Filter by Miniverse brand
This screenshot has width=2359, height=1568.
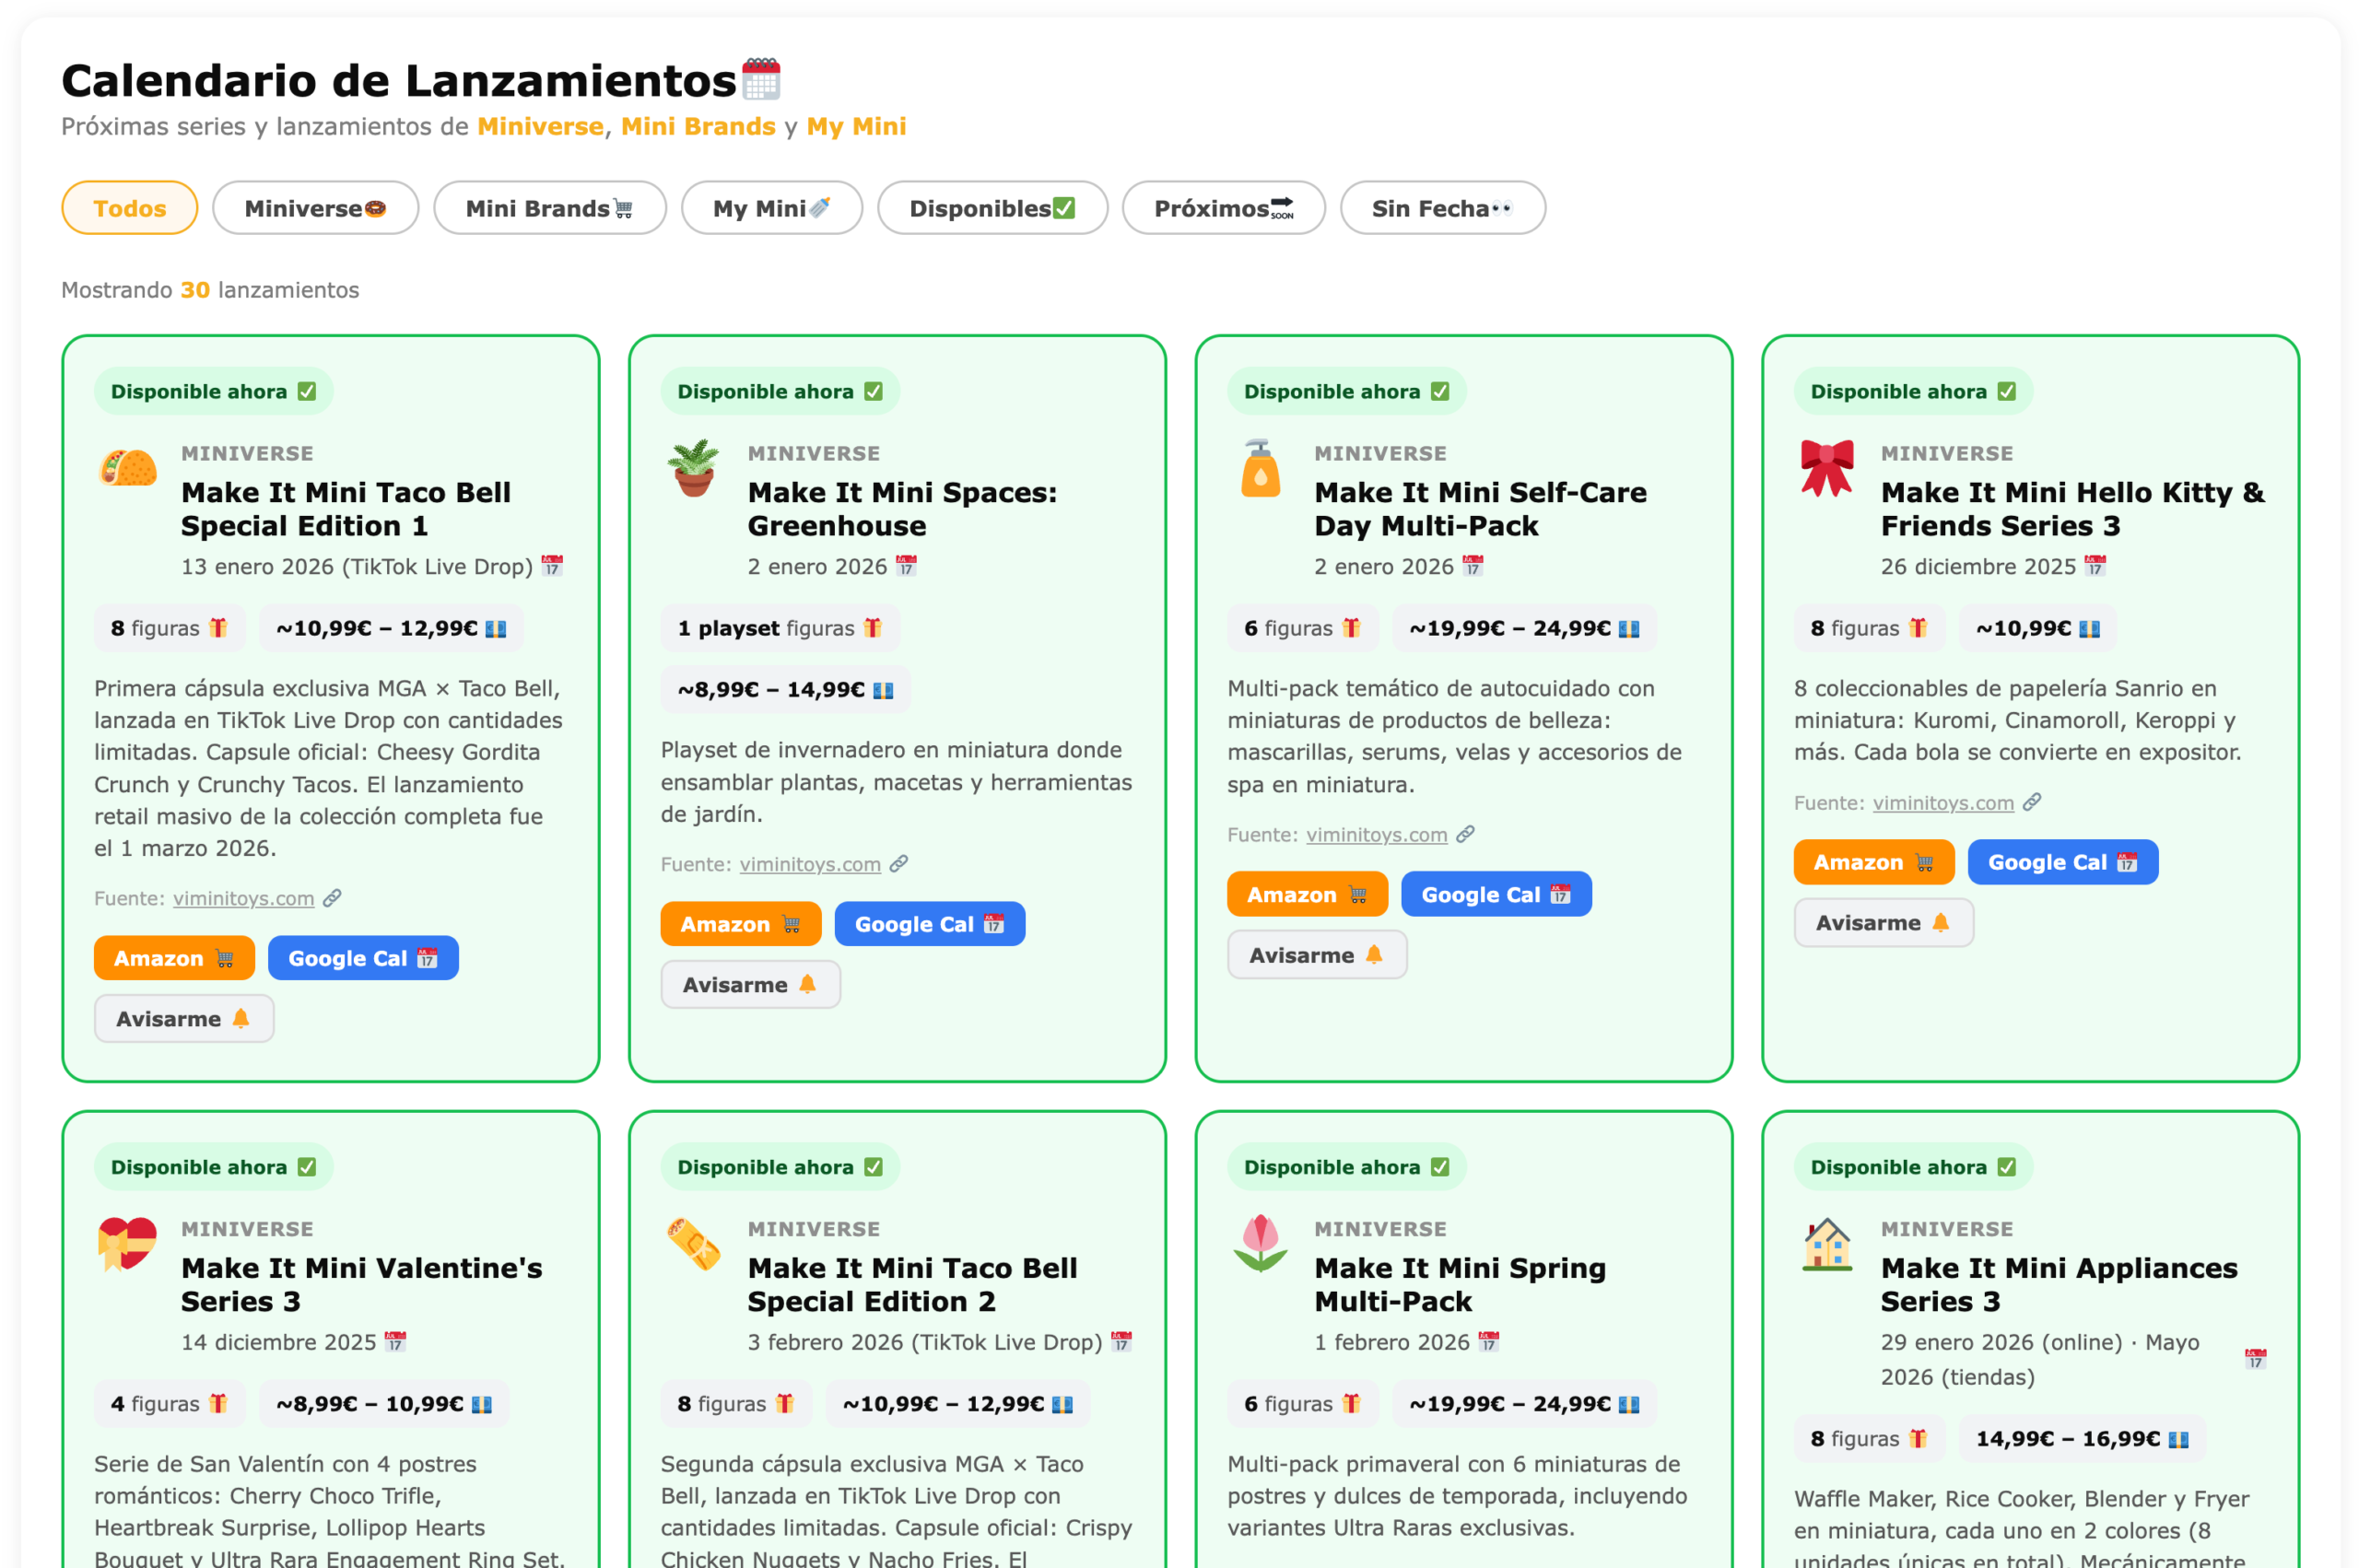coord(315,208)
